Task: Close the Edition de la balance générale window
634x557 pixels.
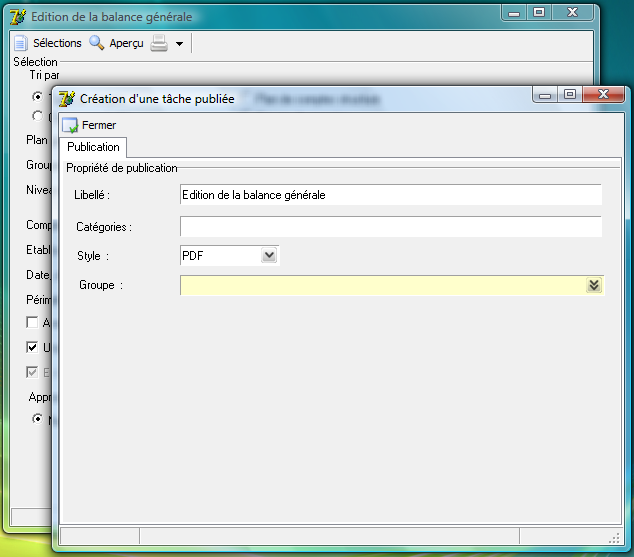Action: 572,13
